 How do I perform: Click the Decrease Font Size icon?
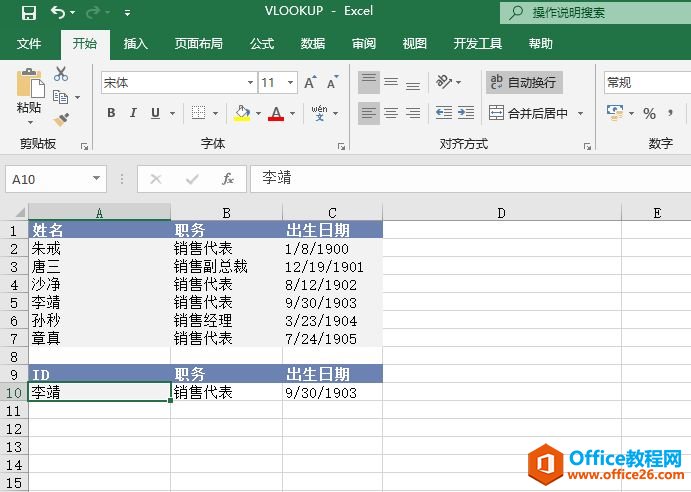click(333, 82)
